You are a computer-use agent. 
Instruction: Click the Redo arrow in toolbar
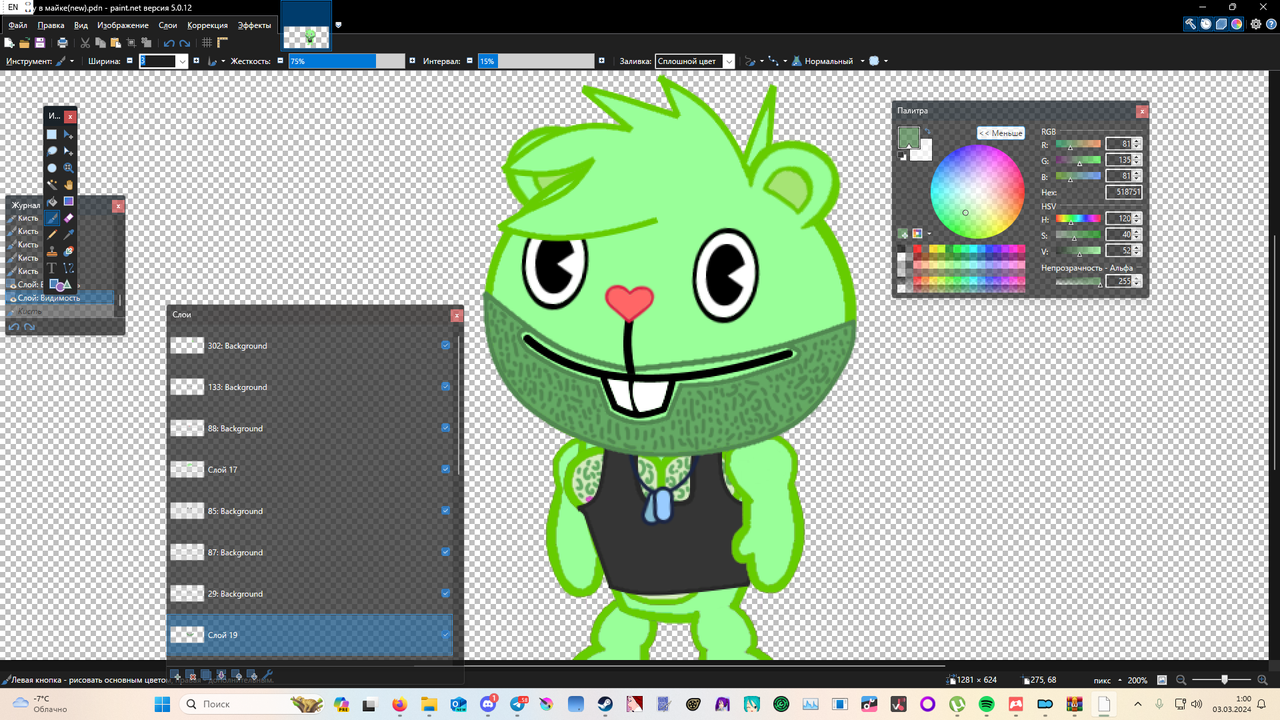185,43
